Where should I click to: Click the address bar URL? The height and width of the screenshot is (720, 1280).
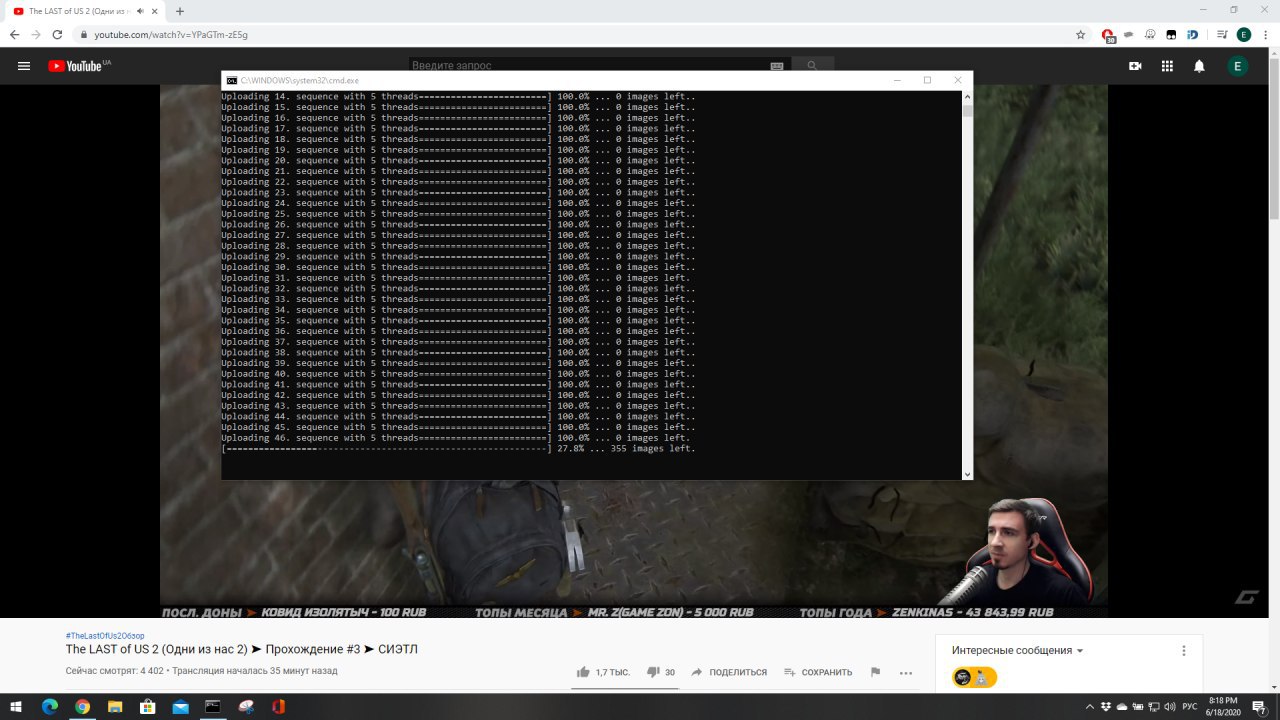[171, 34]
